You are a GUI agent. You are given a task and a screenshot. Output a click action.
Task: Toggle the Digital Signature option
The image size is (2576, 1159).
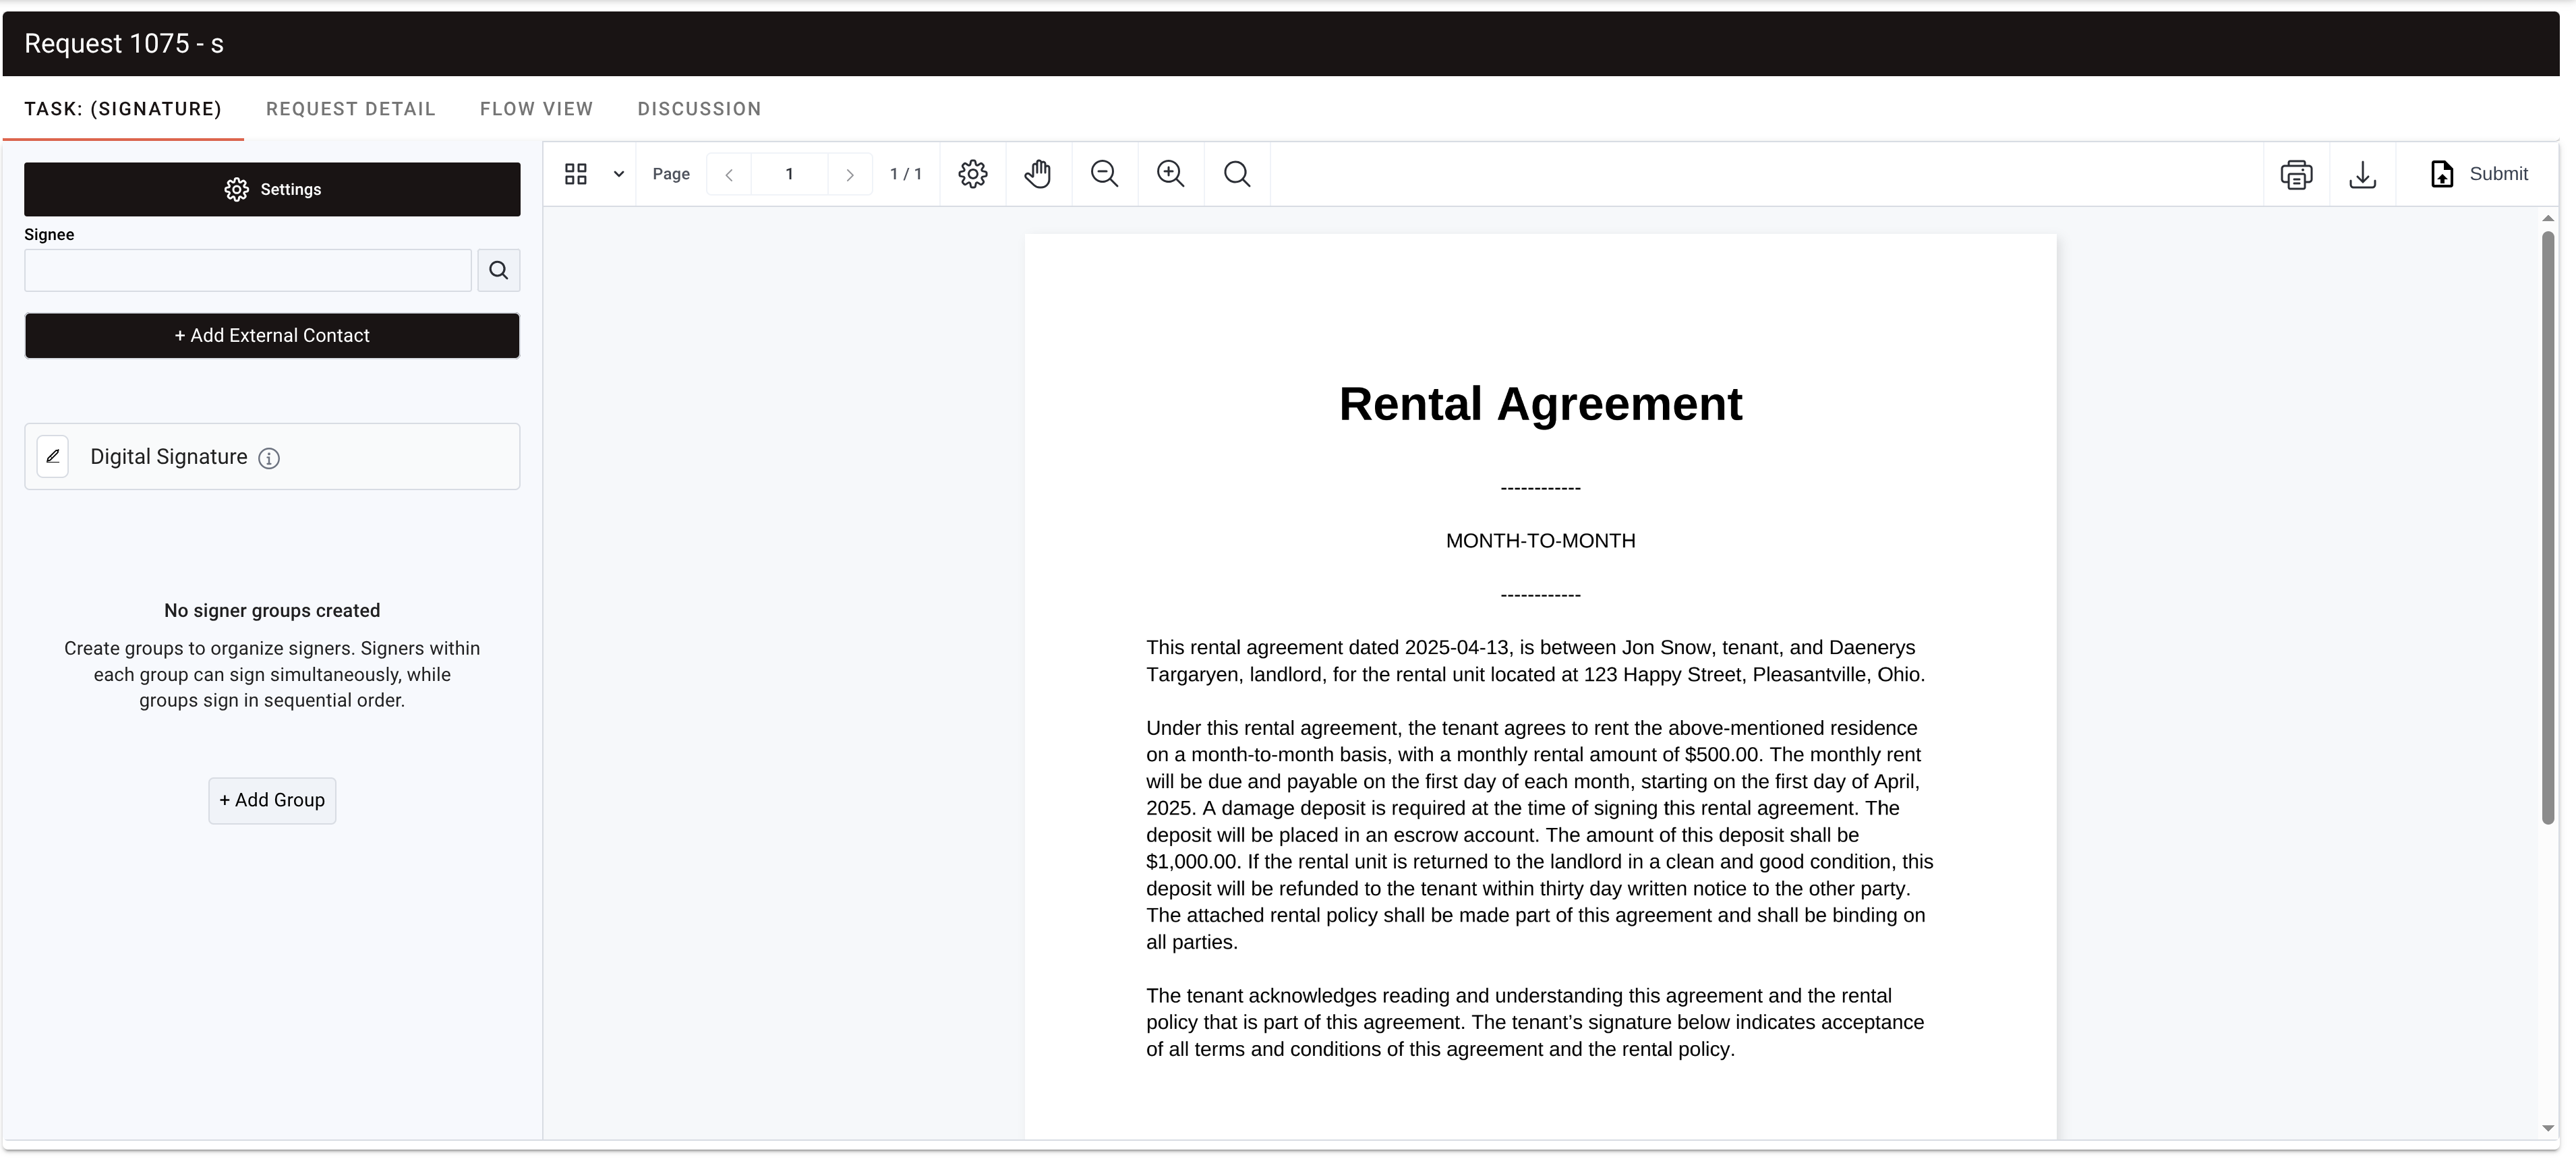(53, 456)
